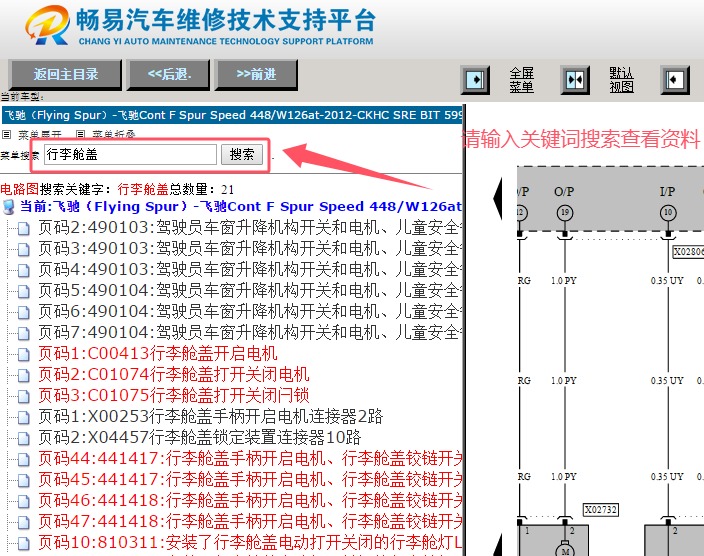Click page icon for 页码5:490104 row
The image size is (704, 556).
(x=23, y=291)
